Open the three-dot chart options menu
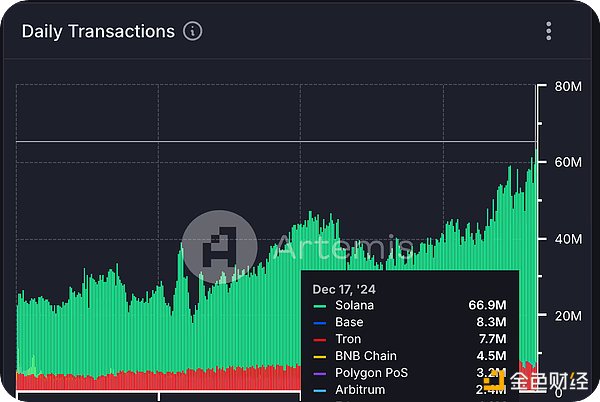The height and width of the screenshot is (402, 600). 549,31
